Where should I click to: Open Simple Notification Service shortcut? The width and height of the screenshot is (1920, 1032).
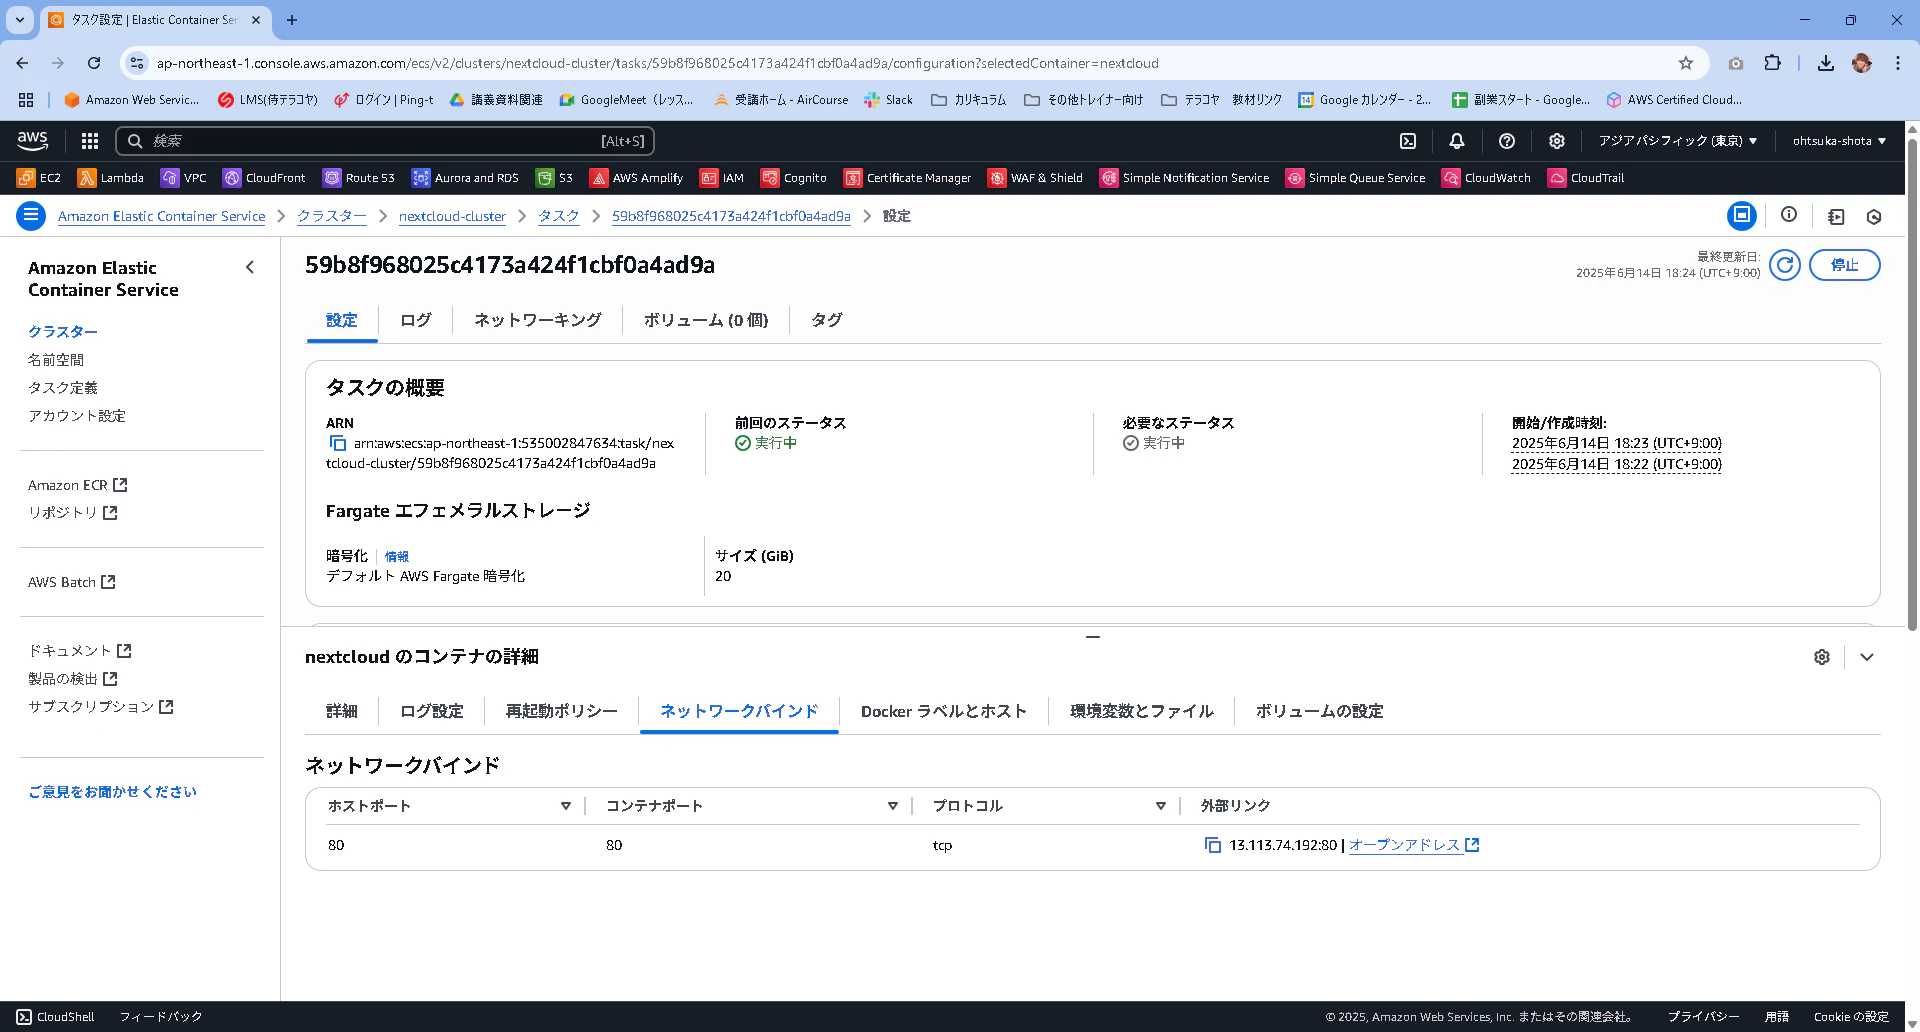[x=1185, y=178]
